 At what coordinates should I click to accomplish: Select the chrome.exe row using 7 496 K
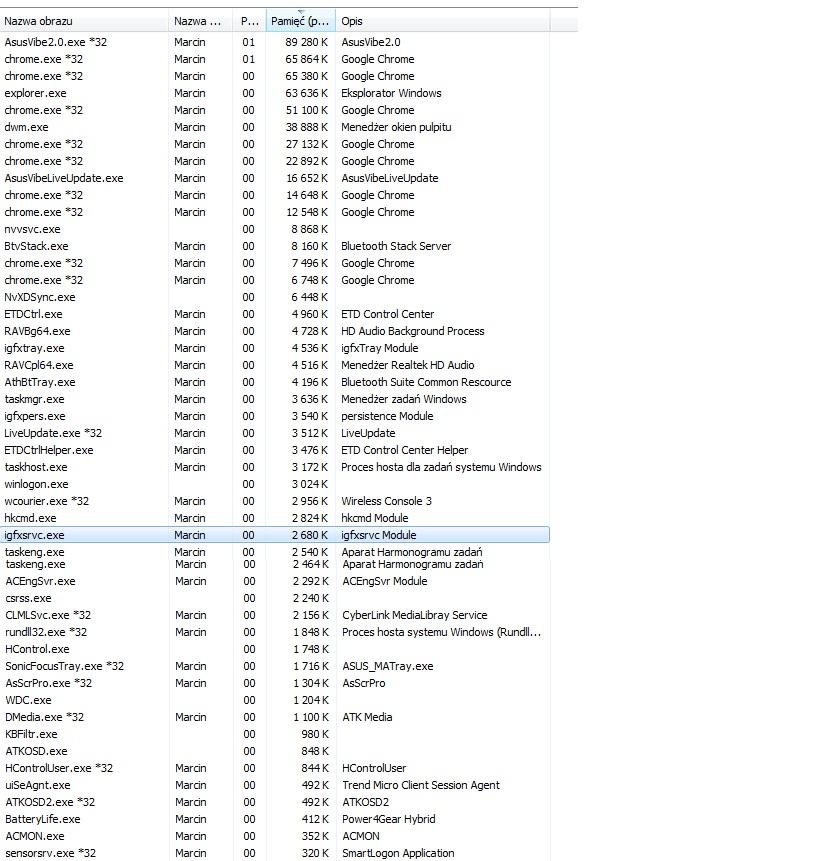point(274,264)
